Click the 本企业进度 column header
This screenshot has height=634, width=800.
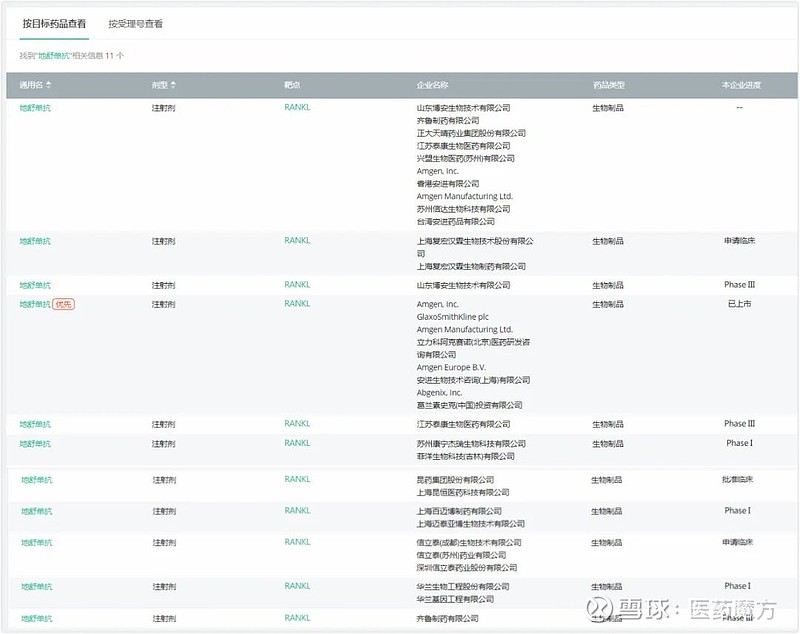741,85
